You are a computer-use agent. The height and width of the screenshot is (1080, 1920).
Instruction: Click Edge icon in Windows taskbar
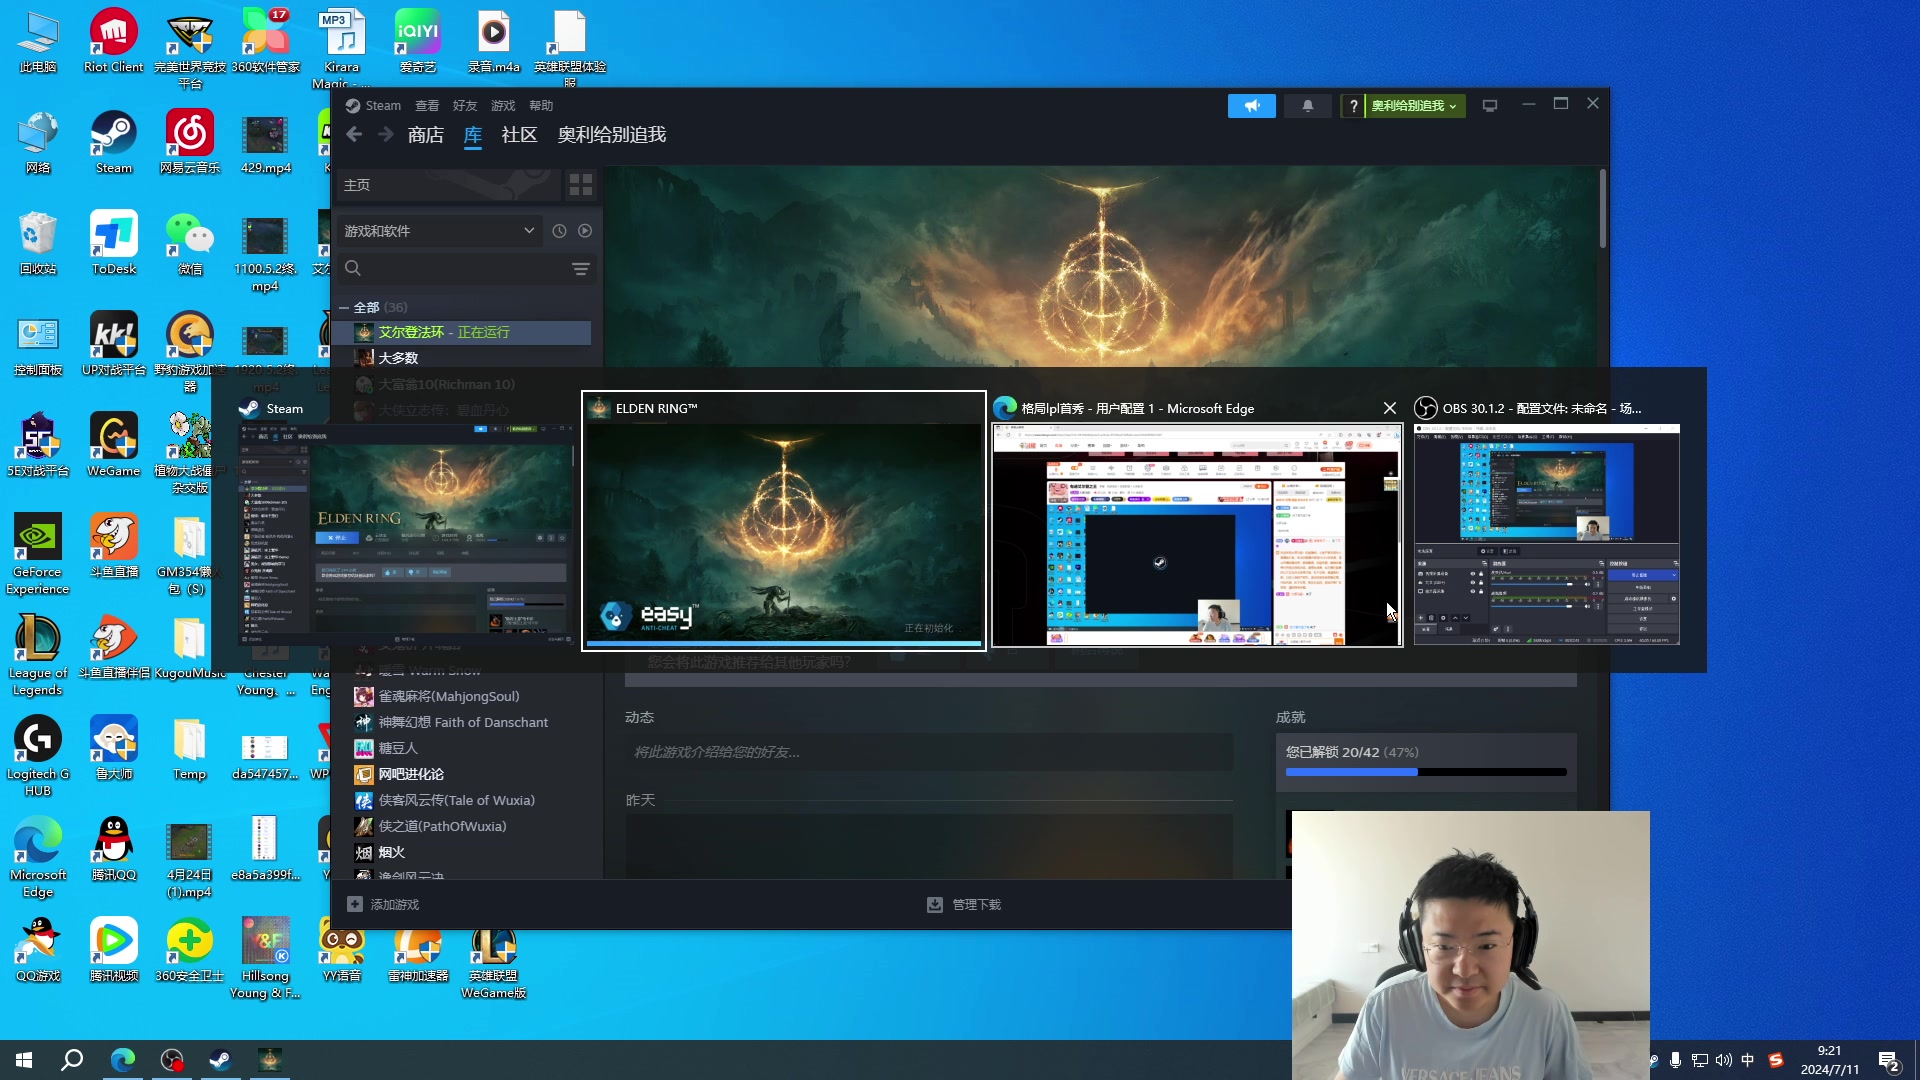coord(123,1060)
